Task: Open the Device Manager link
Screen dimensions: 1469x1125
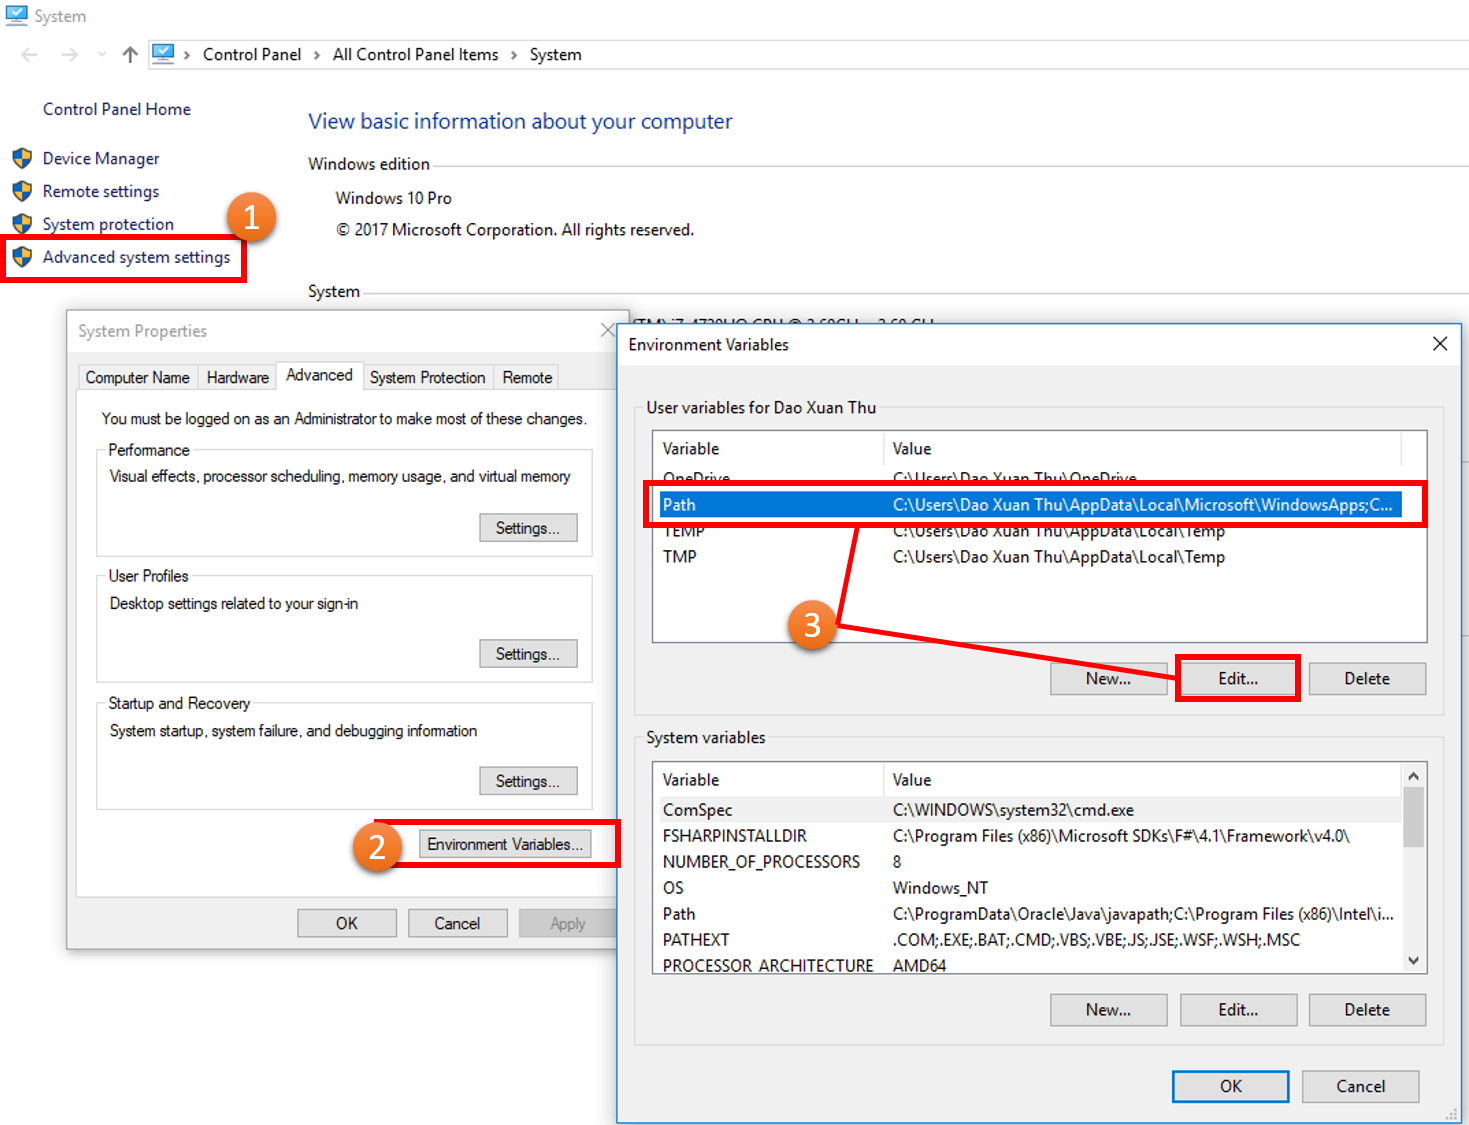Action: (x=101, y=158)
